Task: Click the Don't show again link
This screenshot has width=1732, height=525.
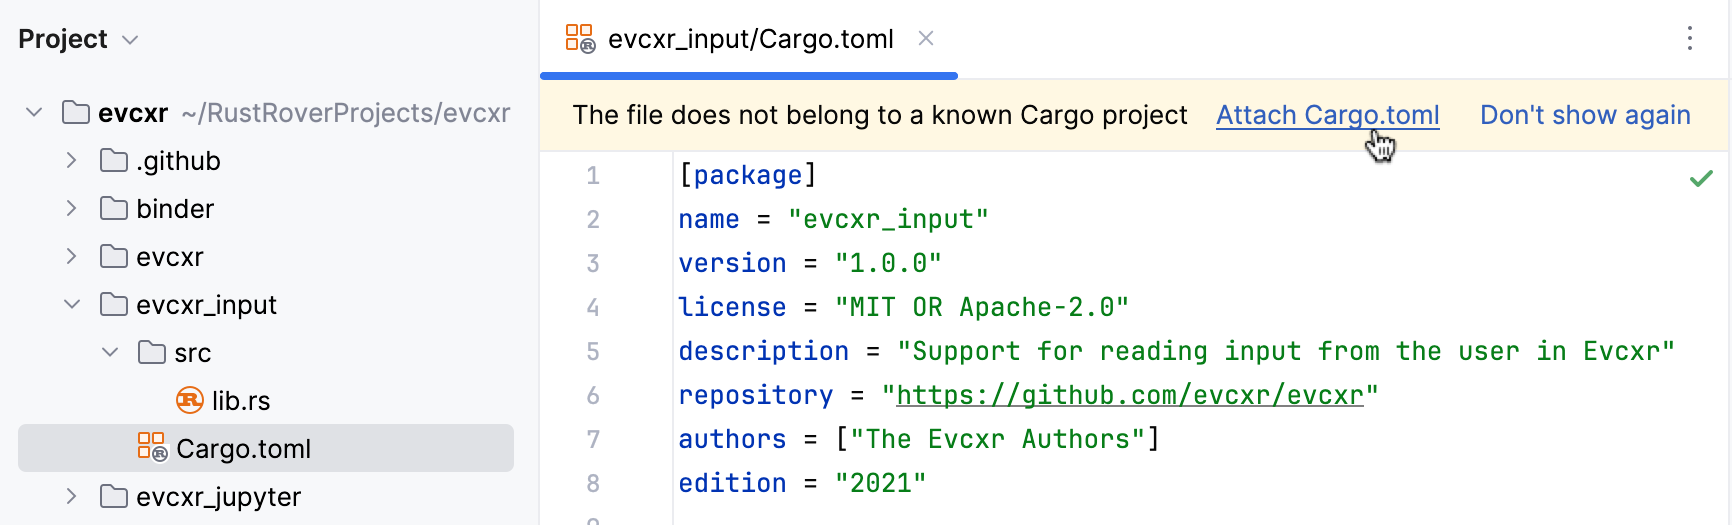Action: pyautogui.click(x=1585, y=116)
